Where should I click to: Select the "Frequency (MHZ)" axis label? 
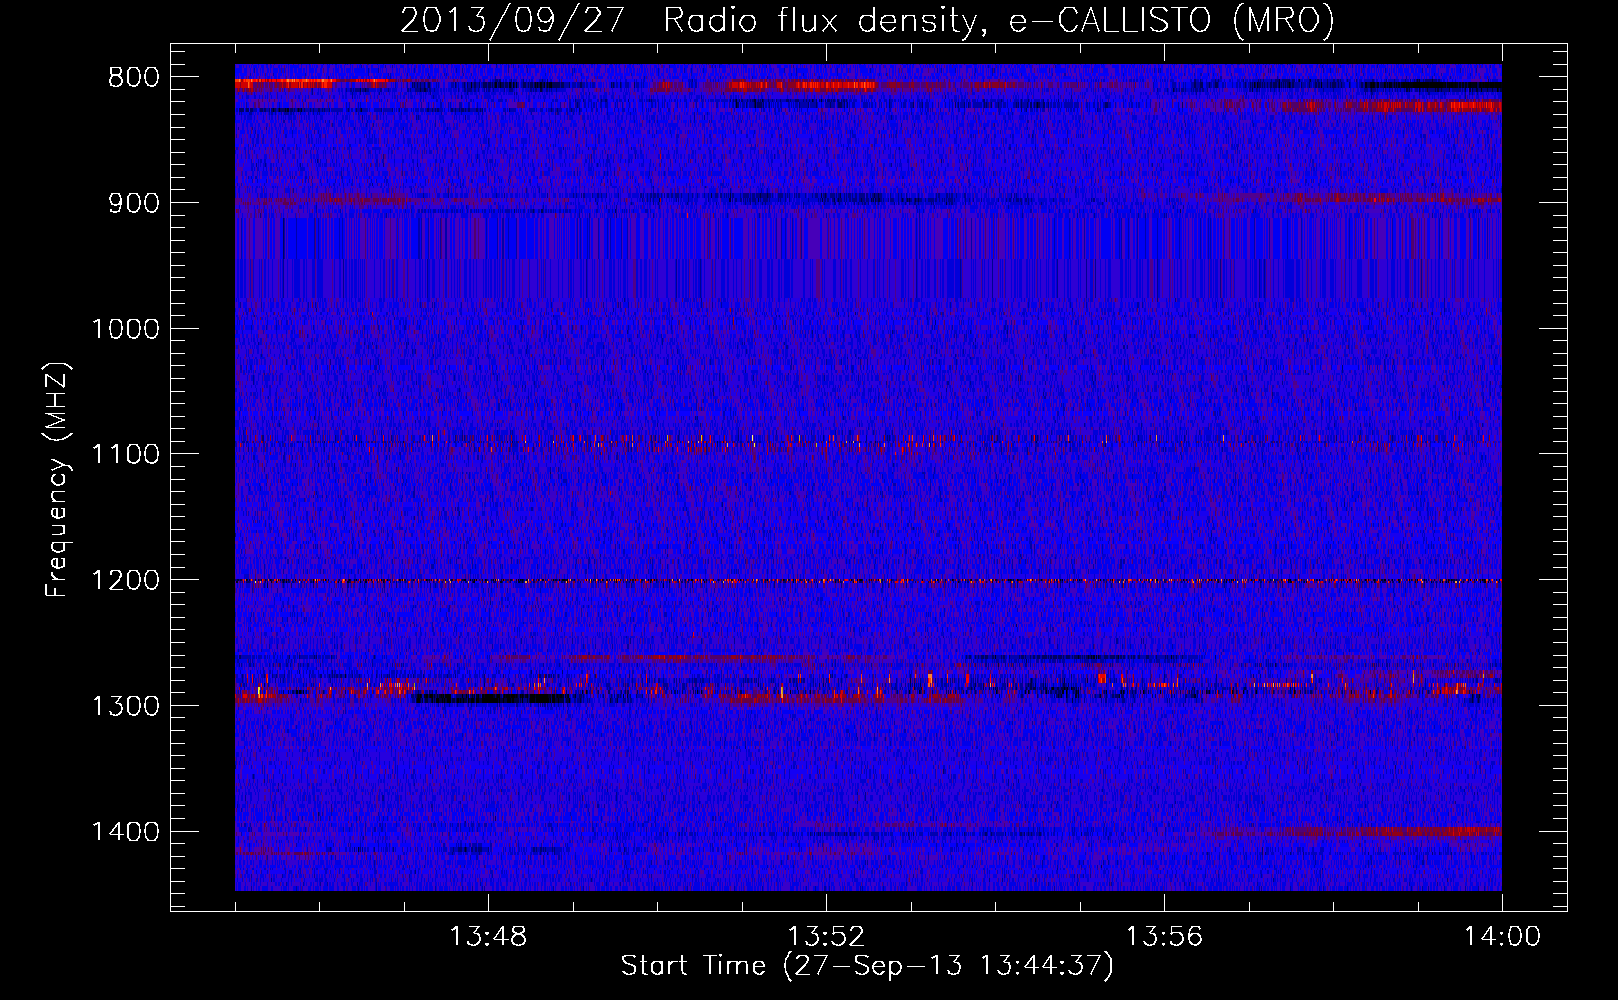(57, 480)
